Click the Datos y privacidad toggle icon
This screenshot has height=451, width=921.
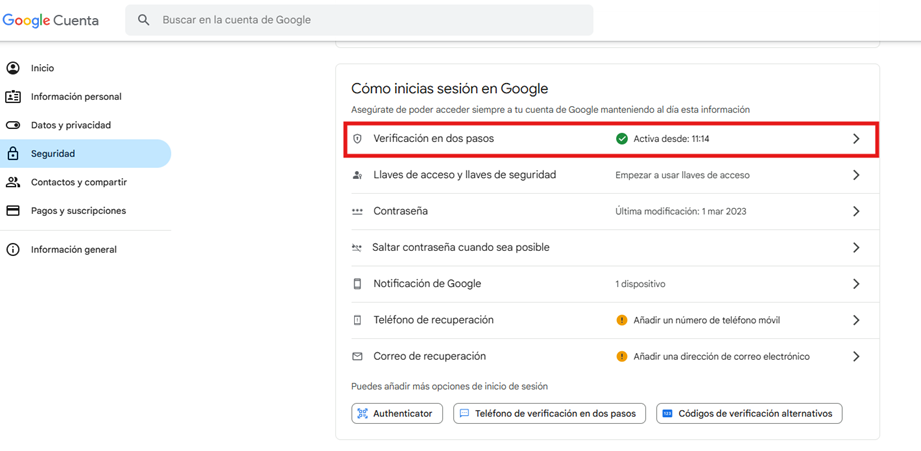(x=13, y=125)
